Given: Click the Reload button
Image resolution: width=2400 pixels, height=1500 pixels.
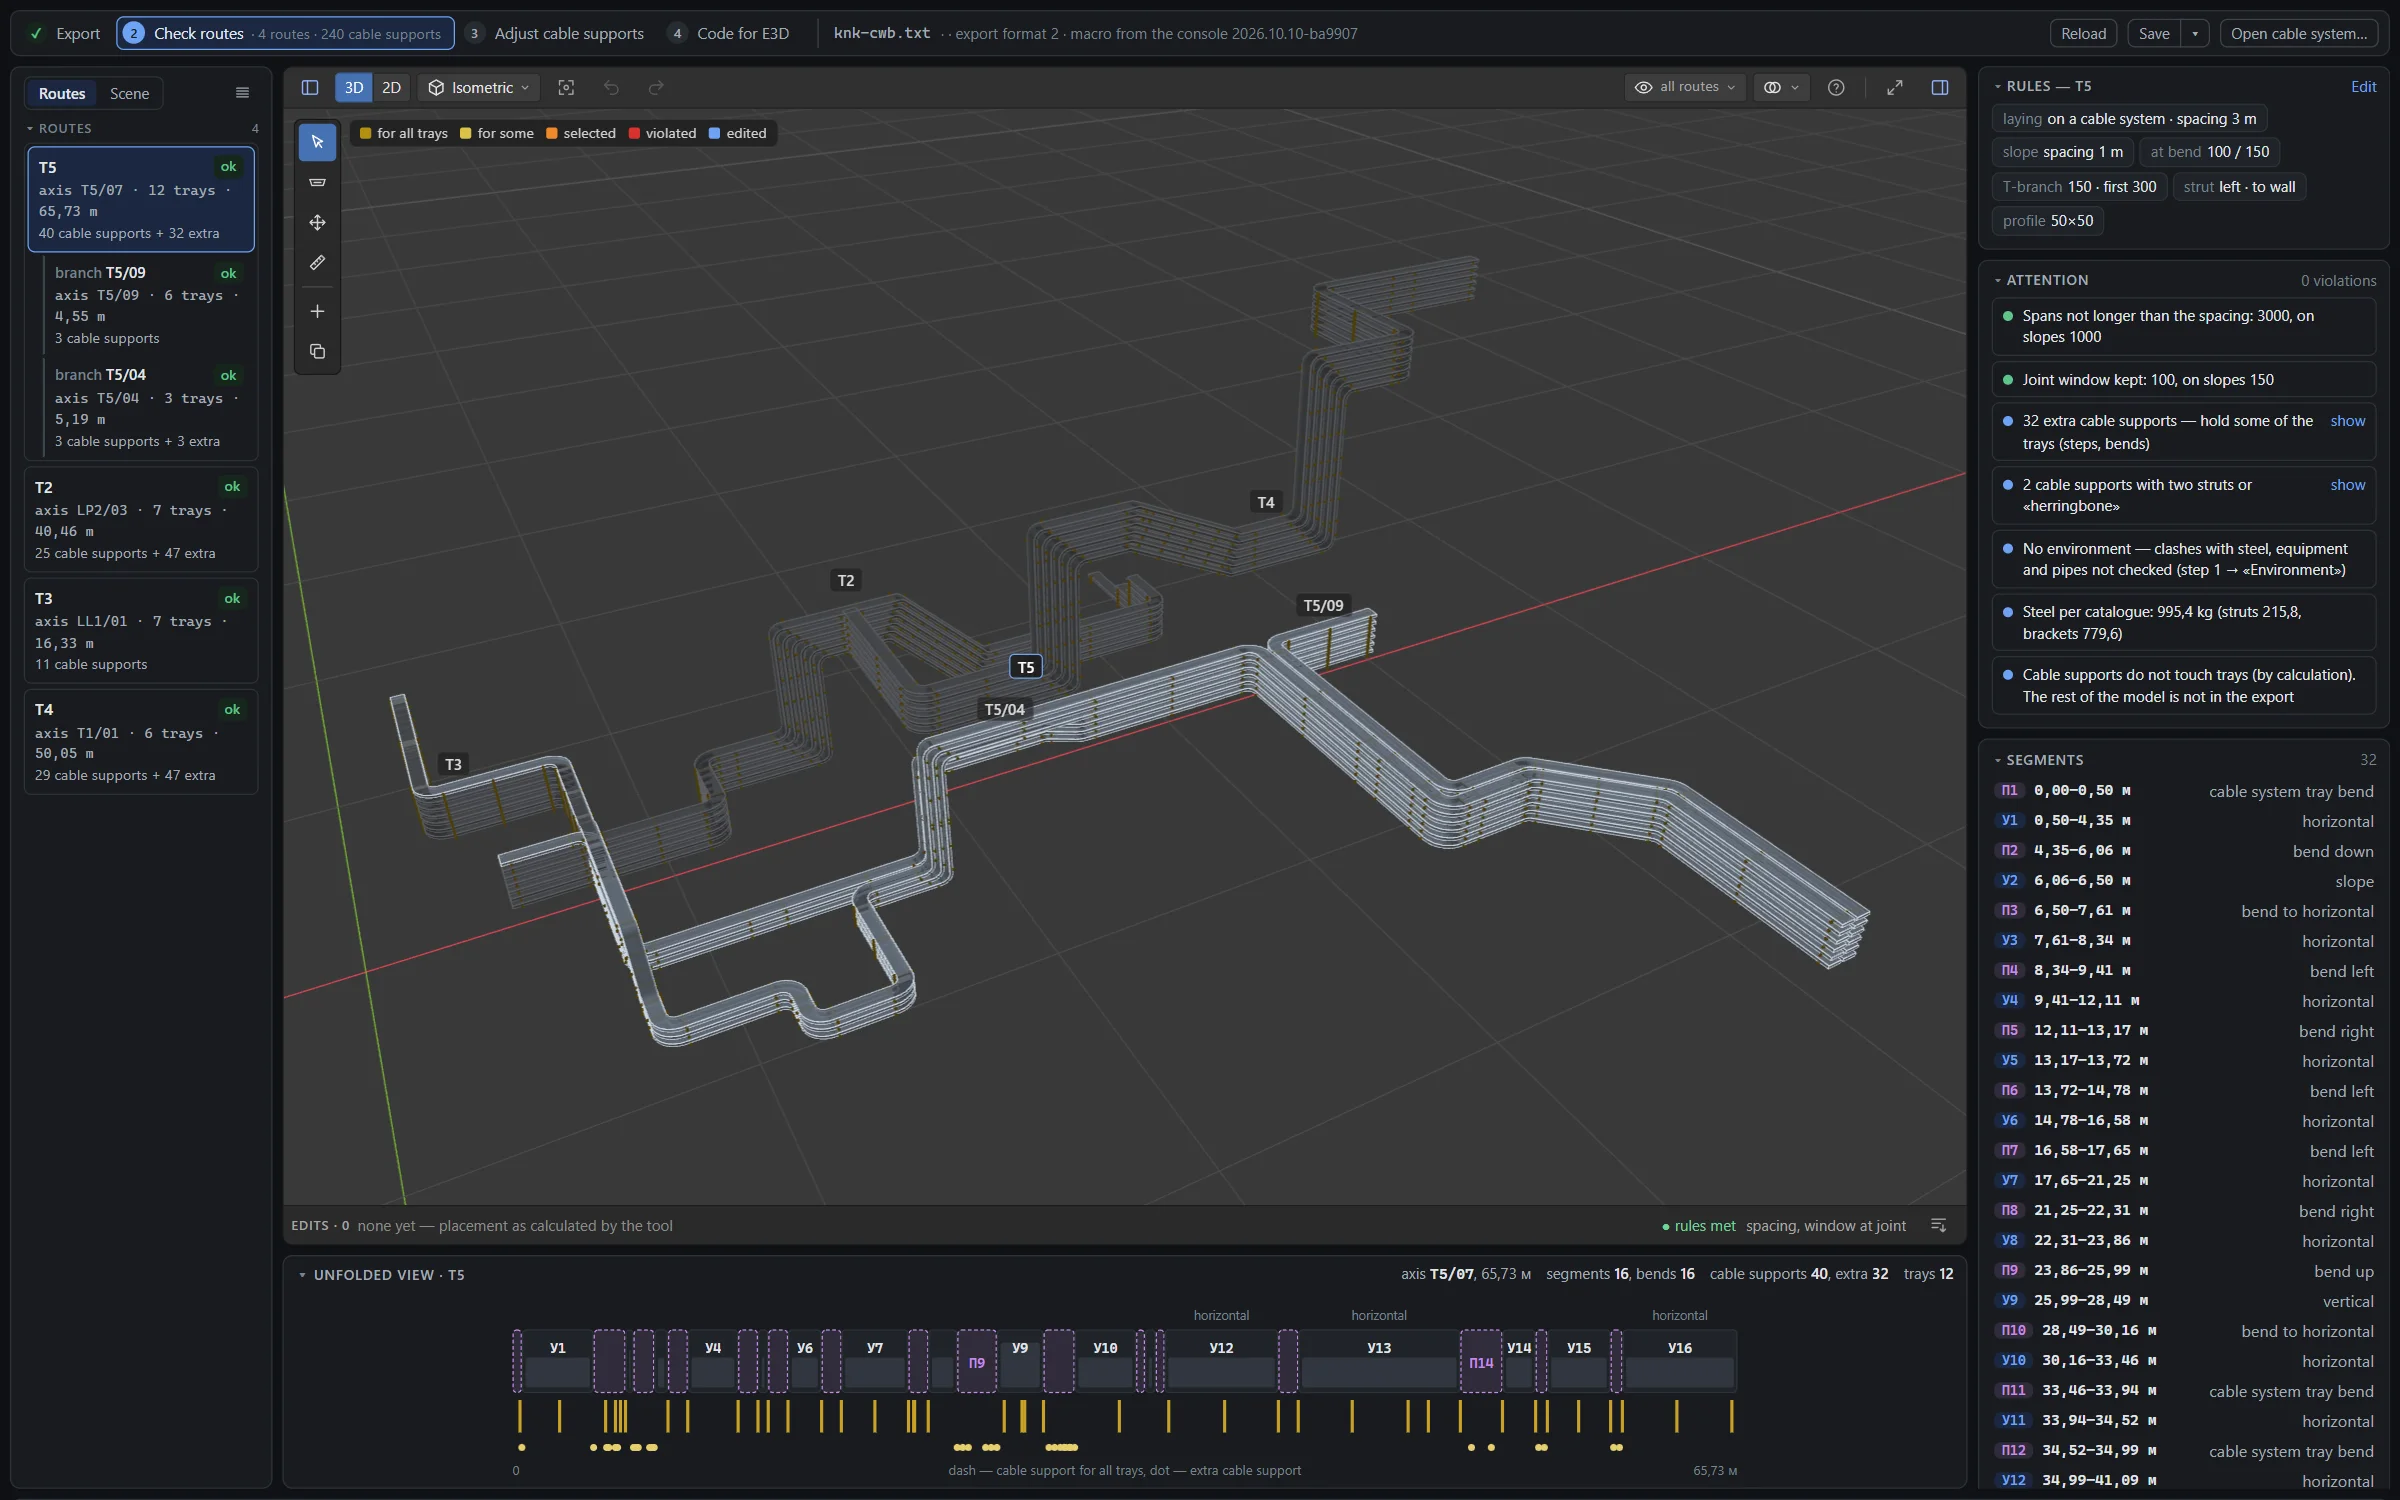Looking at the screenshot, I should 2084,33.
